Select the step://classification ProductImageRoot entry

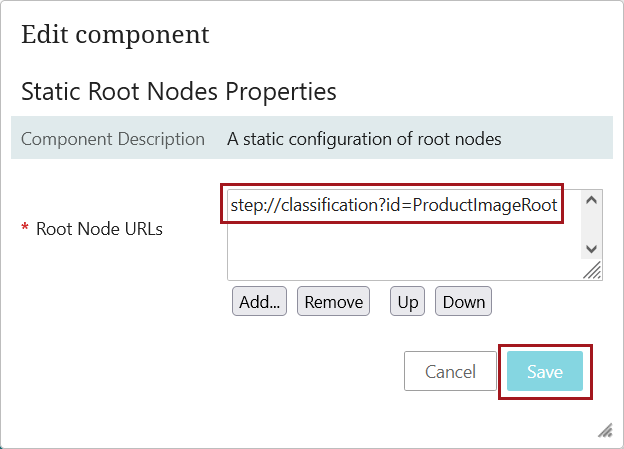(394, 205)
